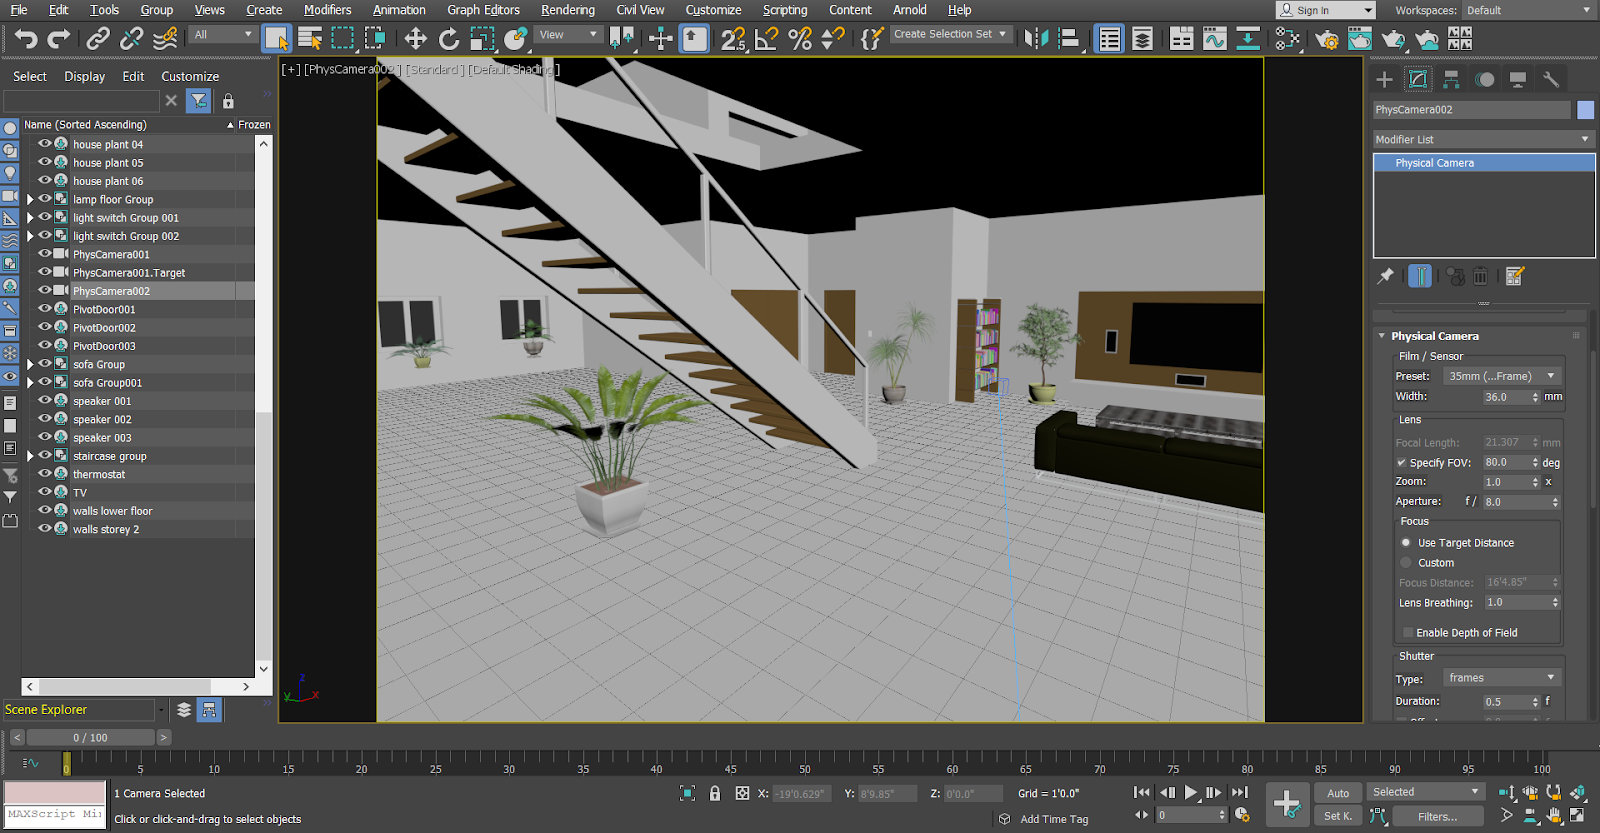The image size is (1600, 833).
Task: Click the Scene Explorer filter funnel icon
Action: coord(199,100)
